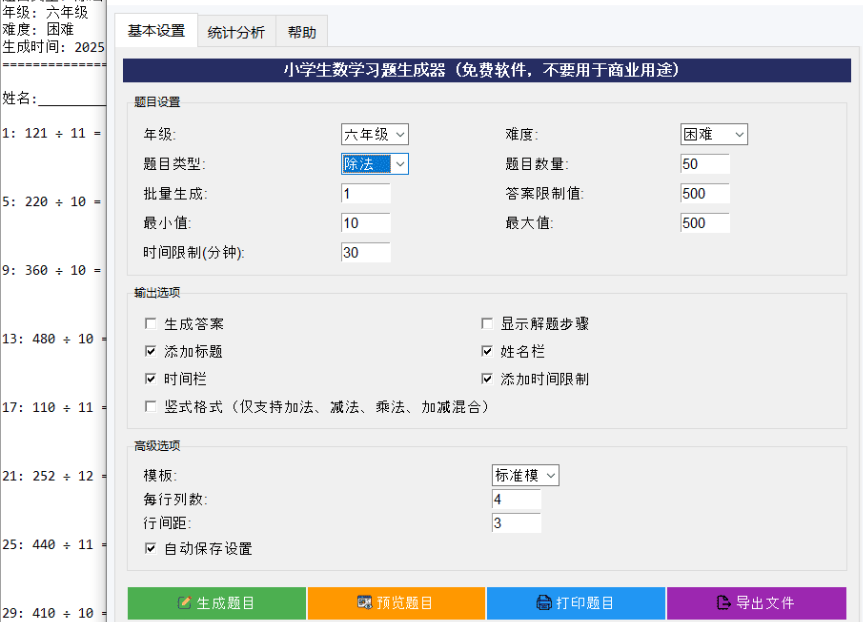Click the 时间限制 minutes input field
The width and height of the screenshot is (863, 622).
pos(365,253)
